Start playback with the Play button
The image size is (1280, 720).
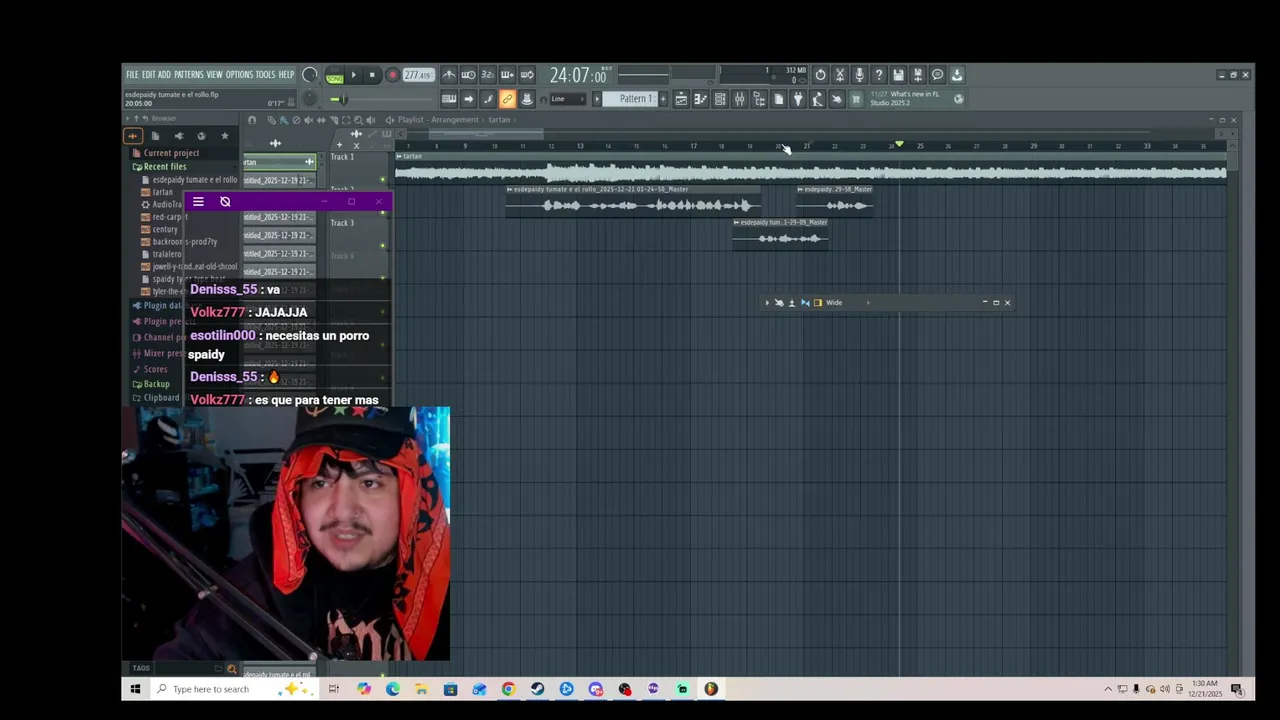click(353, 75)
